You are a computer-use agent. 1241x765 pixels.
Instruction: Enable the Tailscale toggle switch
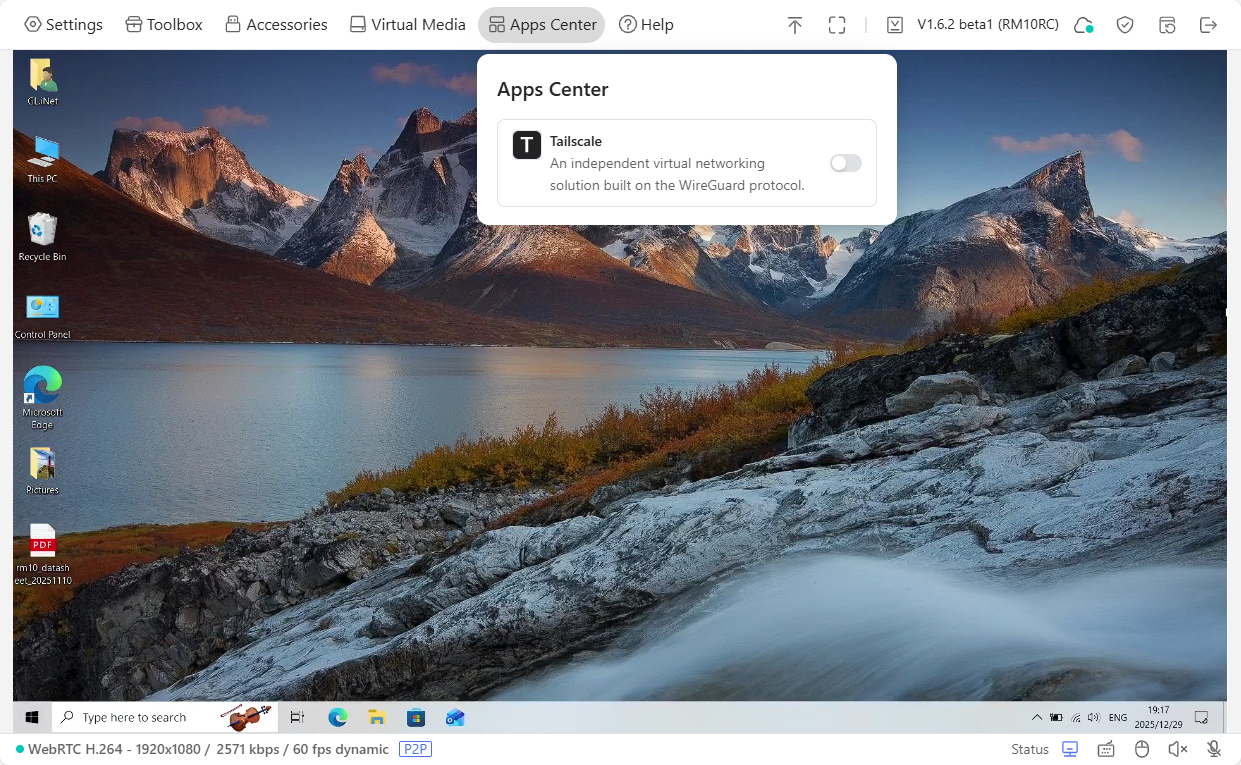(845, 163)
